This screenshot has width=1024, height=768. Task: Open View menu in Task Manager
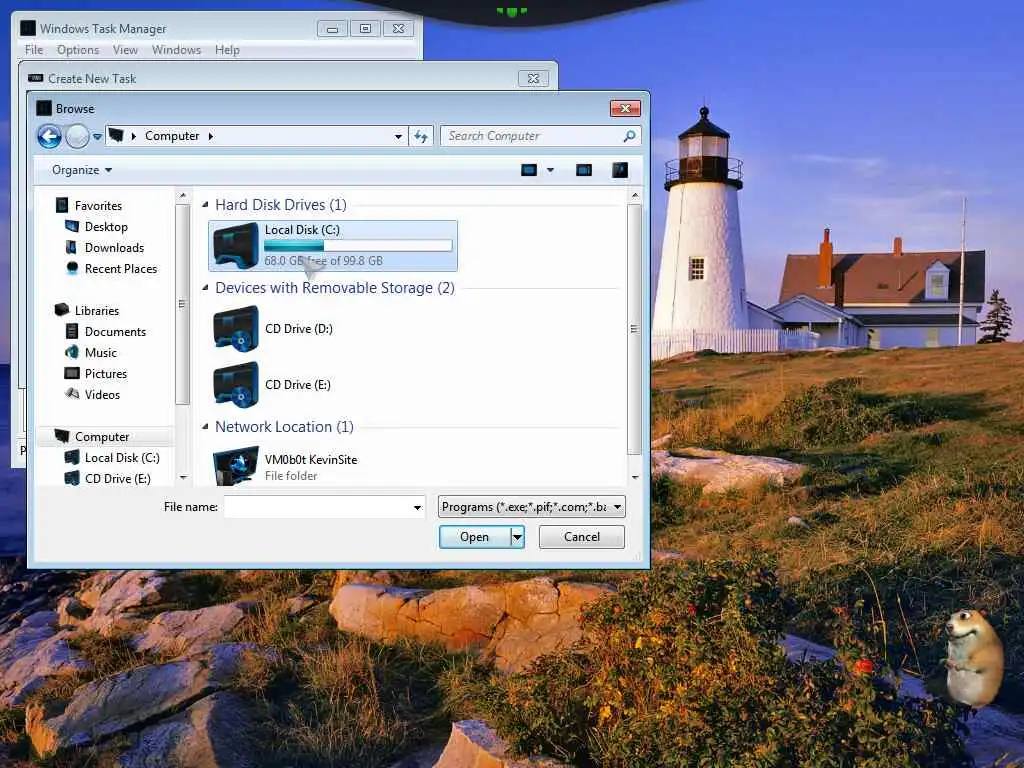(125, 50)
